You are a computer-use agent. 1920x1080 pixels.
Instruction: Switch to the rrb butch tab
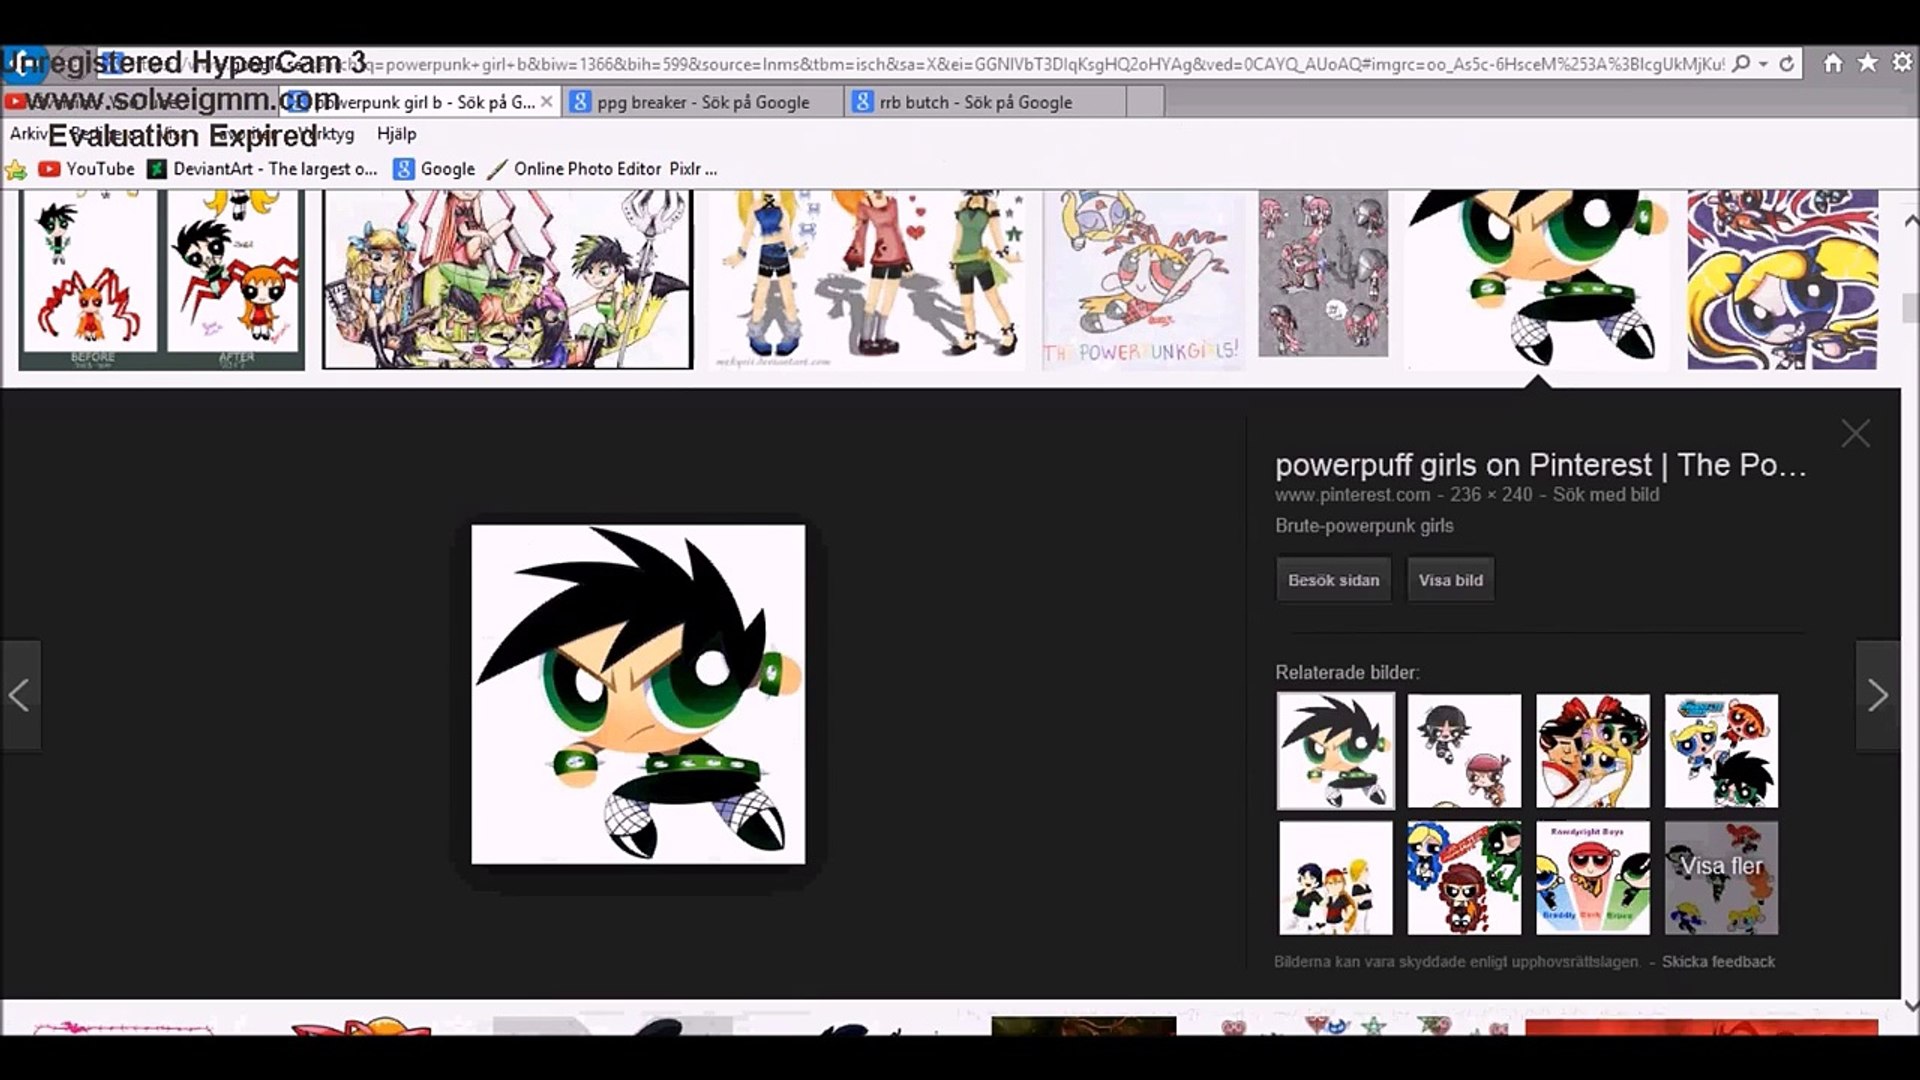(x=975, y=102)
